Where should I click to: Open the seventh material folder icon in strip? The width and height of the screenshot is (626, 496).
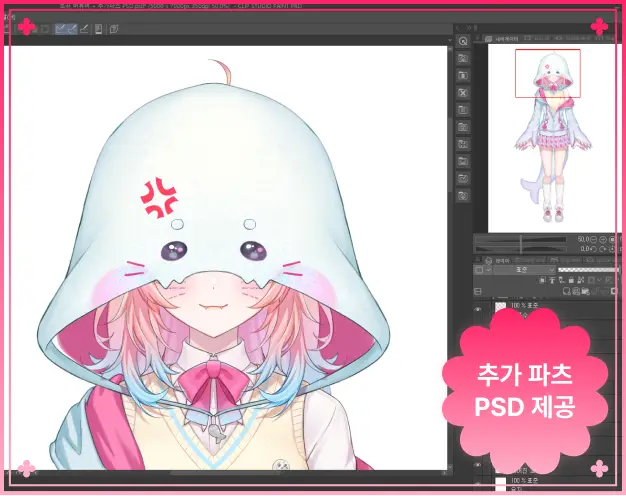pos(463,144)
